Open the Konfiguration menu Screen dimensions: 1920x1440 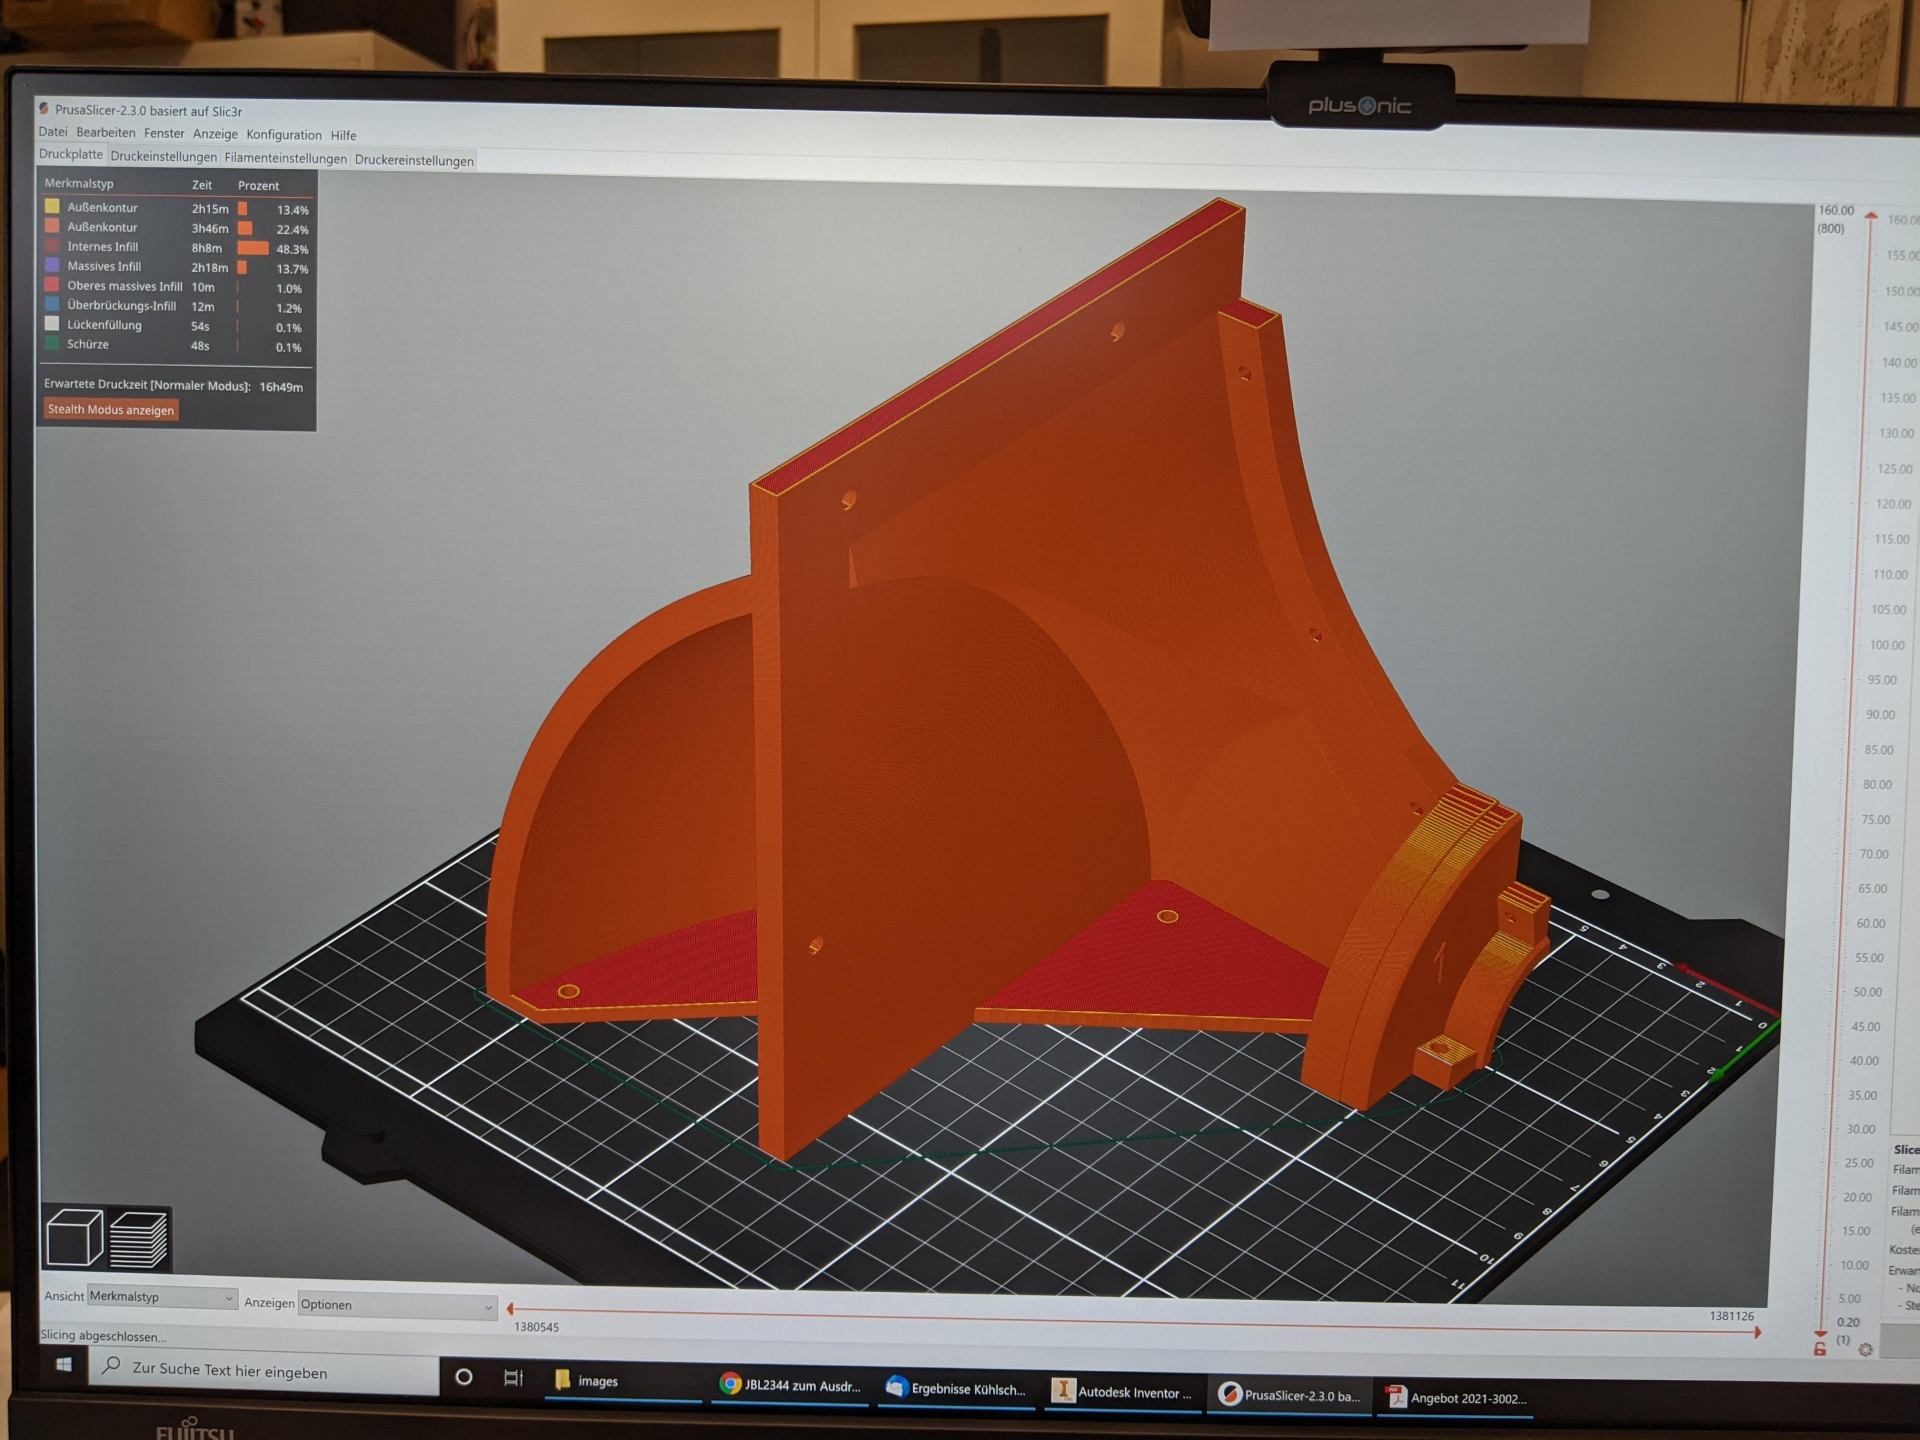284,135
